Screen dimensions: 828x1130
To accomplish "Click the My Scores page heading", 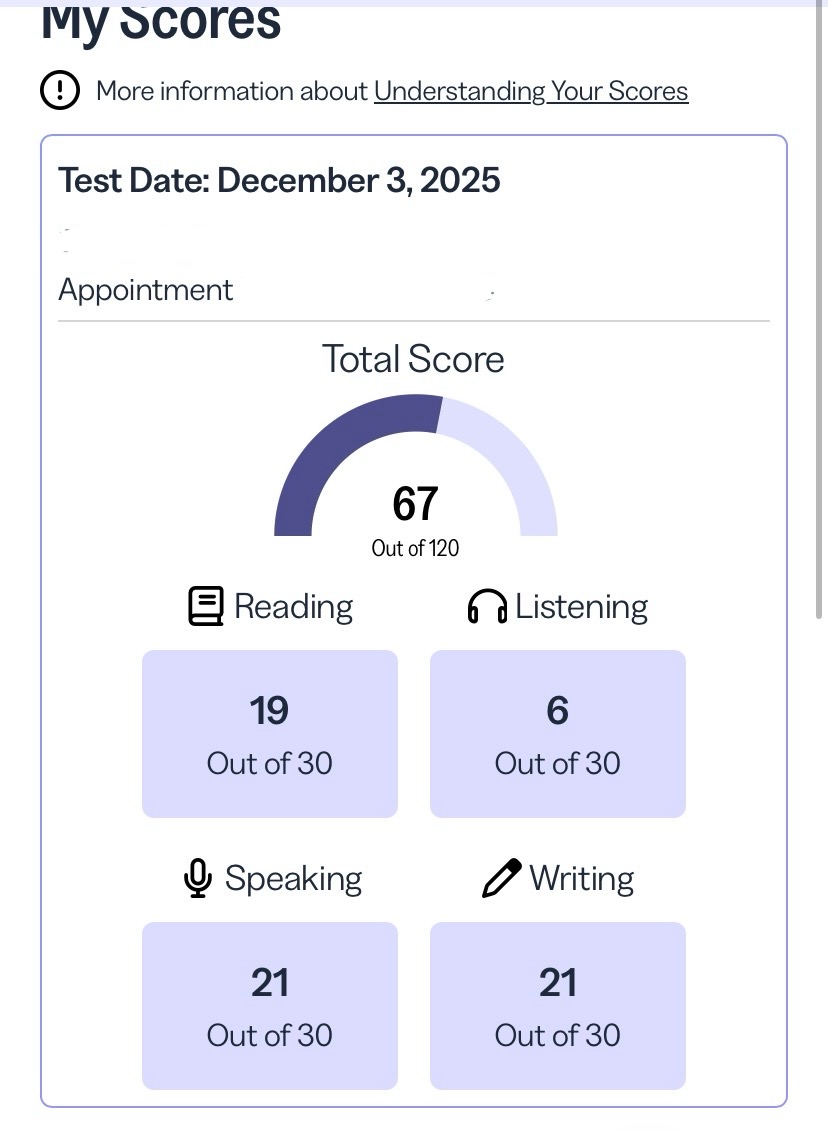I will tap(161, 22).
